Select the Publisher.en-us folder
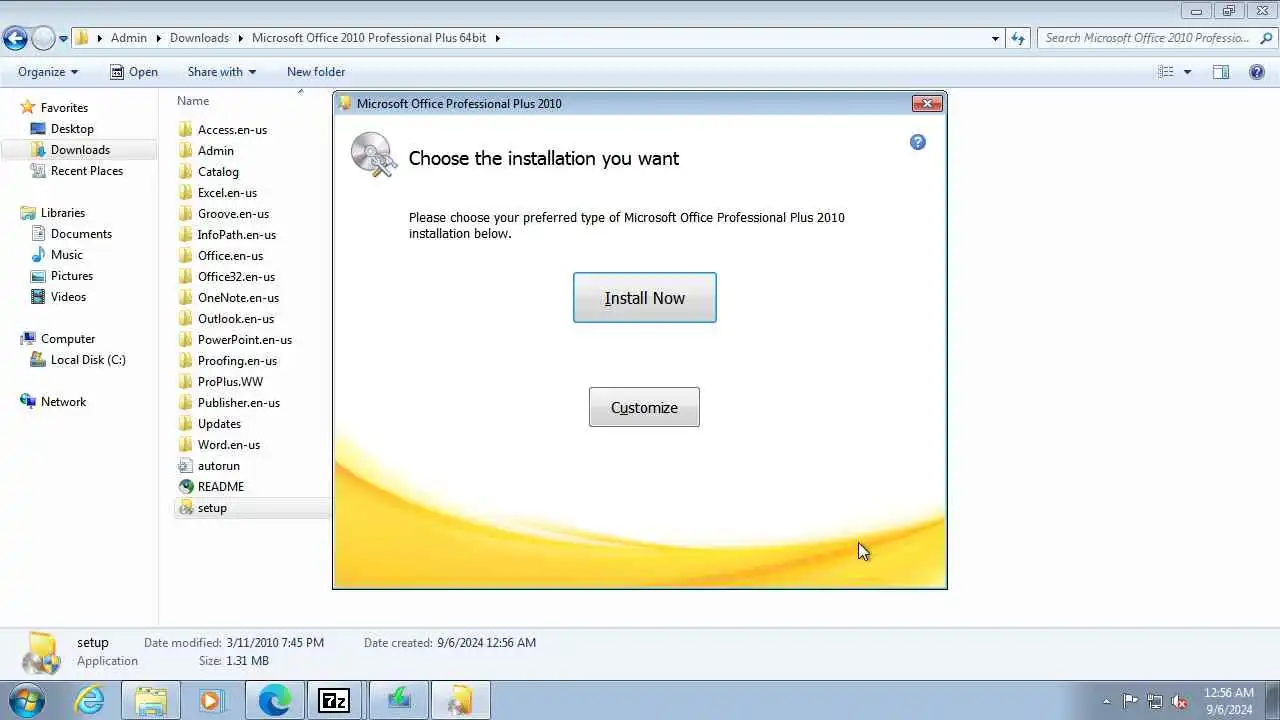The width and height of the screenshot is (1280, 720). point(239,403)
